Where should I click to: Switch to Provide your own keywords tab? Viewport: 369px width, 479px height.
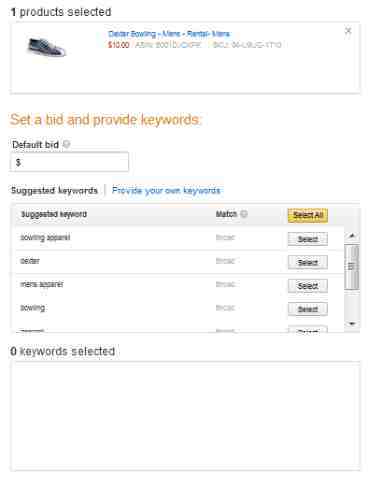tap(166, 190)
